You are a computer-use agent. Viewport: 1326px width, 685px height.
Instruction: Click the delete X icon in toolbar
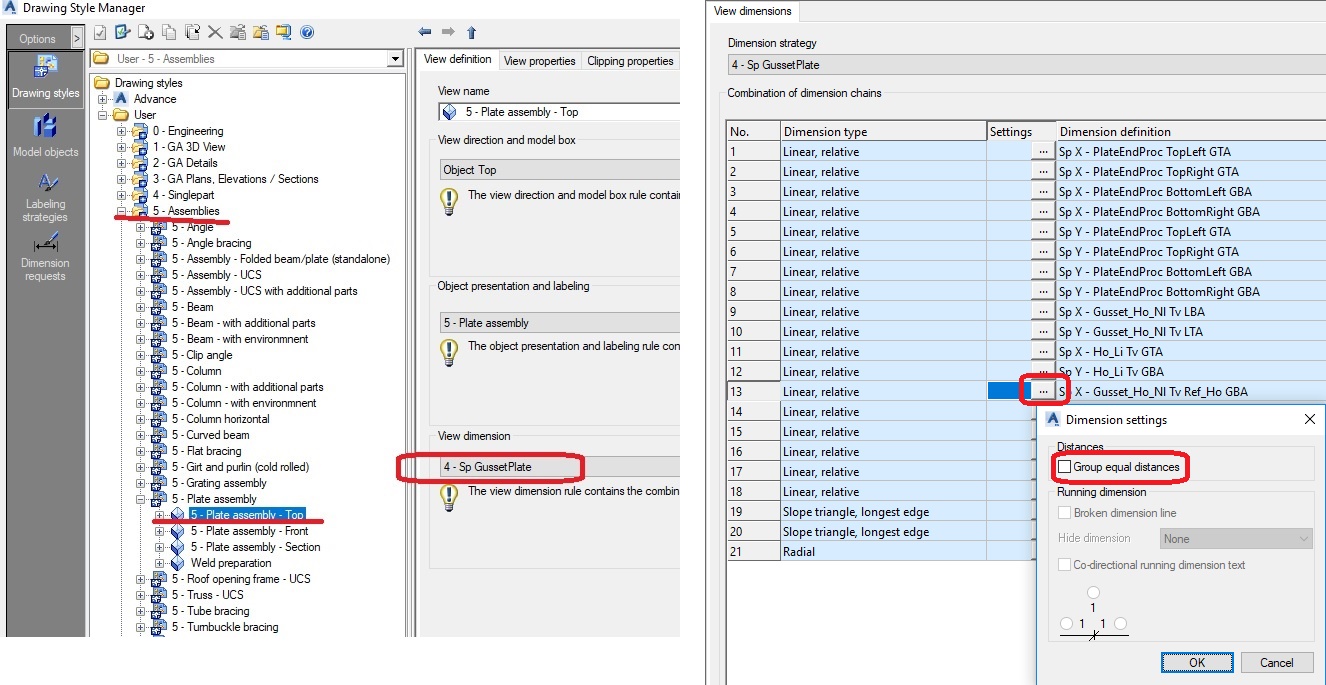pyautogui.click(x=215, y=33)
